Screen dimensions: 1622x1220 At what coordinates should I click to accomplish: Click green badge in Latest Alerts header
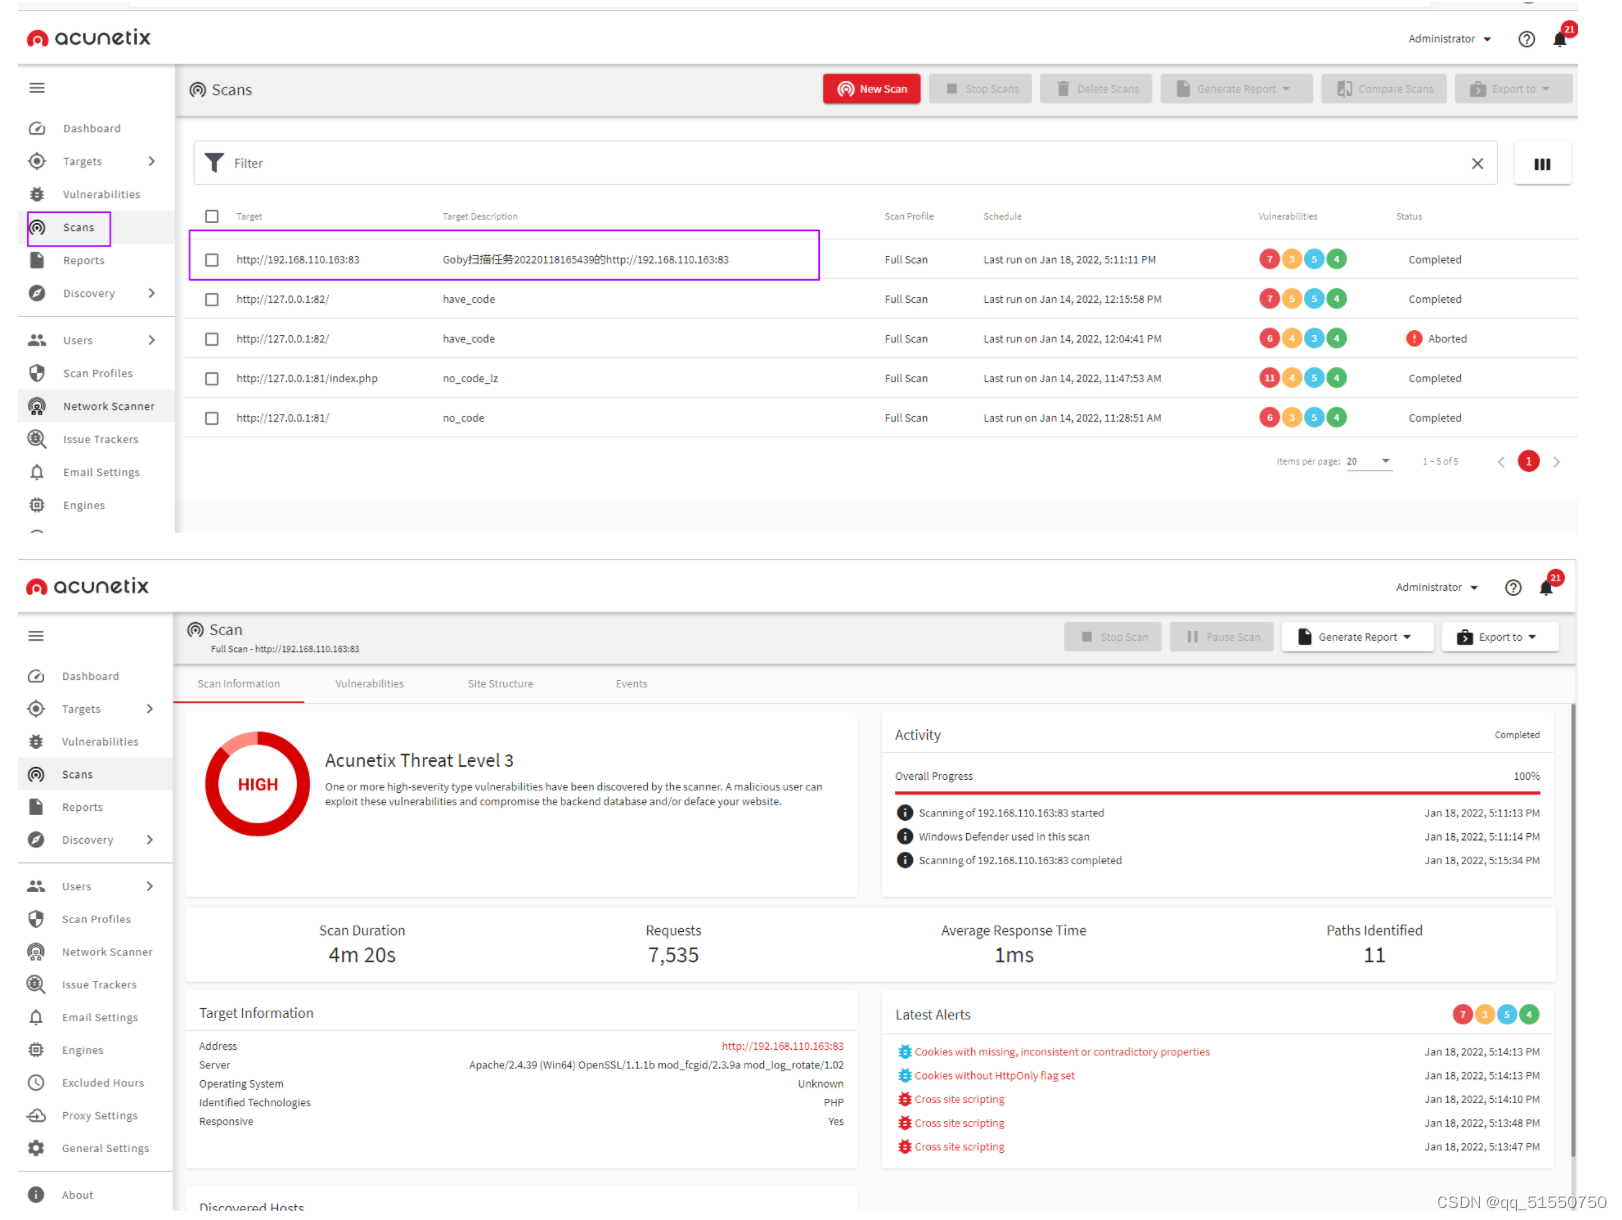(1529, 1014)
